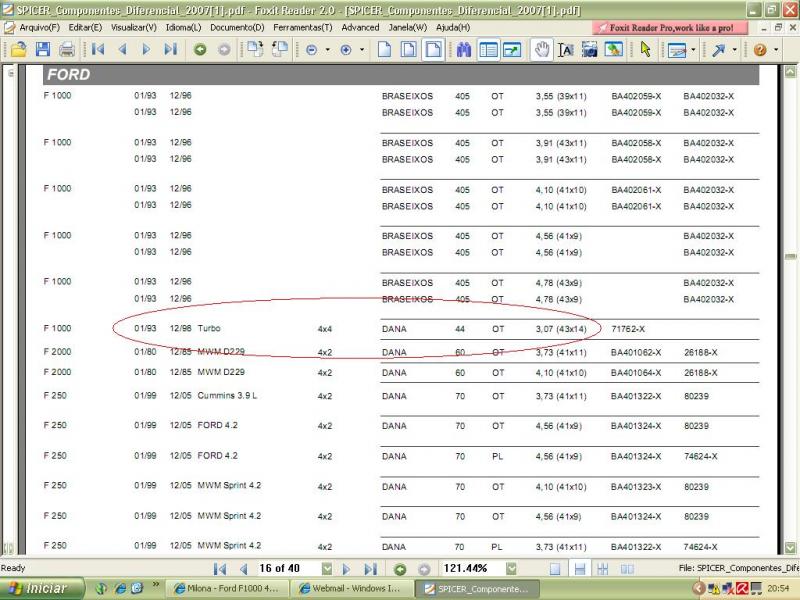
Task: Switch to the Webmail - Windows taskbar window
Action: pos(353,589)
